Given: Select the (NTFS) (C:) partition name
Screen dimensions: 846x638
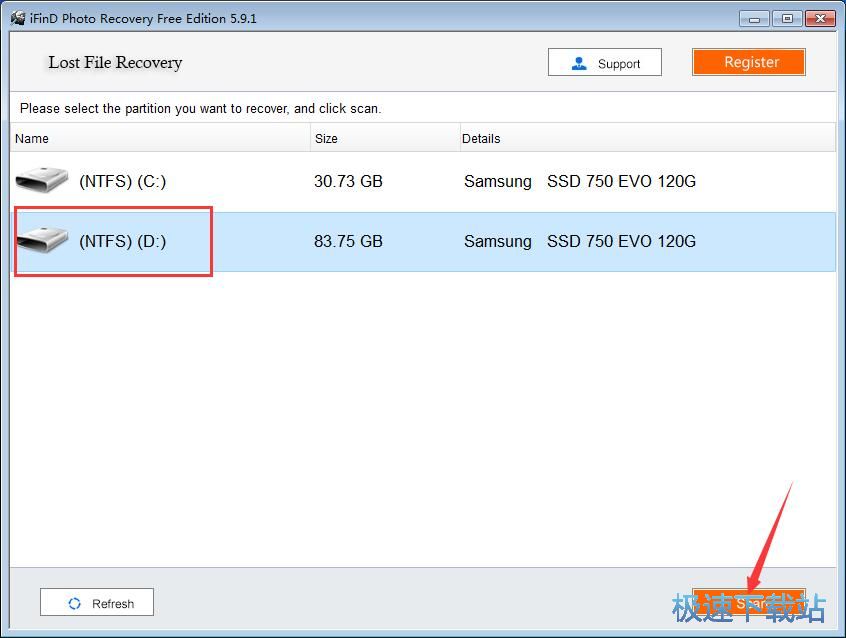Looking at the screenshot, I should (x=122, y=181).
